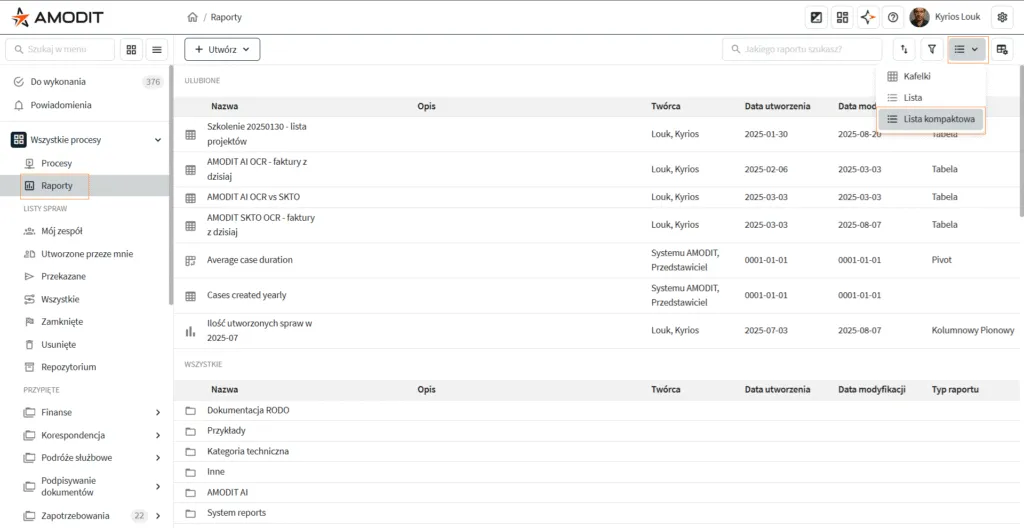Open Utworzone przeze mnie list

pos(85,254)
